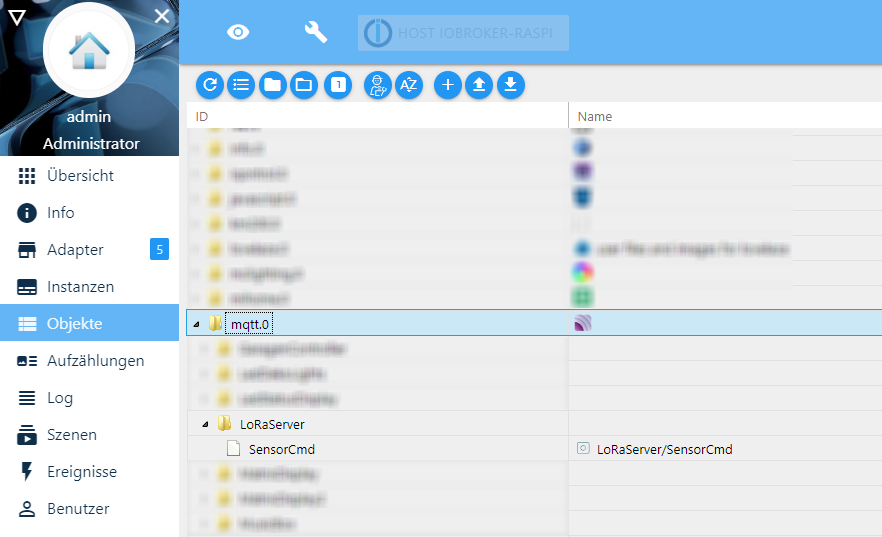Collapse all folders with the solid folder icon
The height and width of the screenshot is (537, 882).
pyautogui.click(x=272, y=85)
